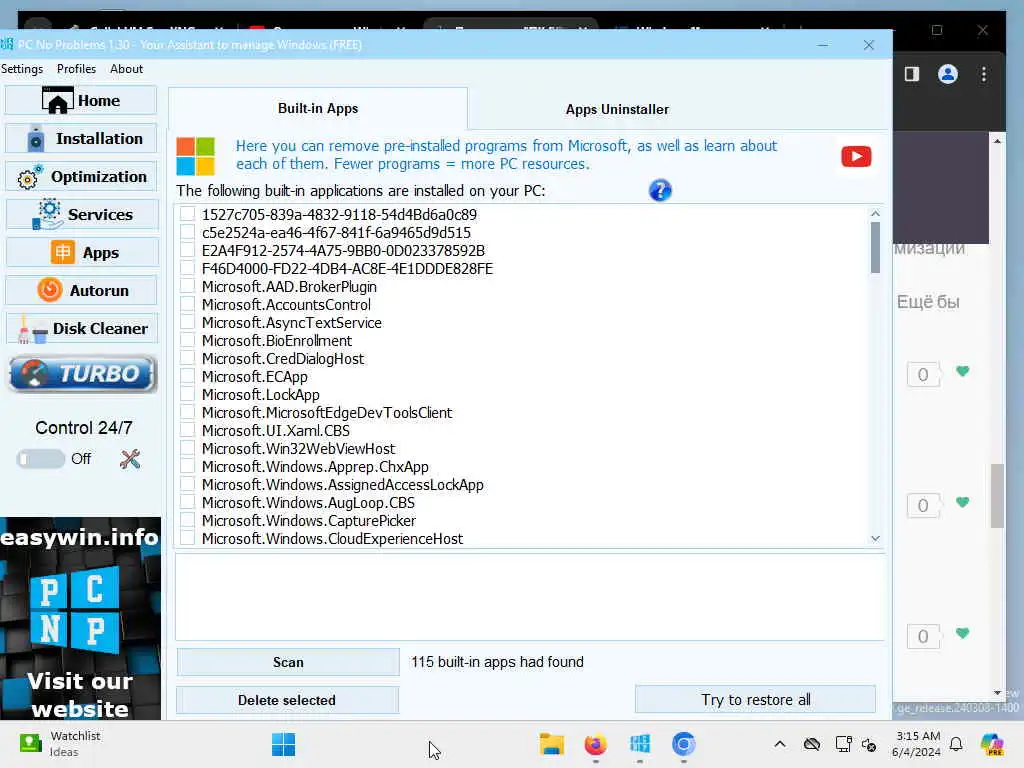Open Control 24/7 tools wrench icon

[x=130, y=459]
